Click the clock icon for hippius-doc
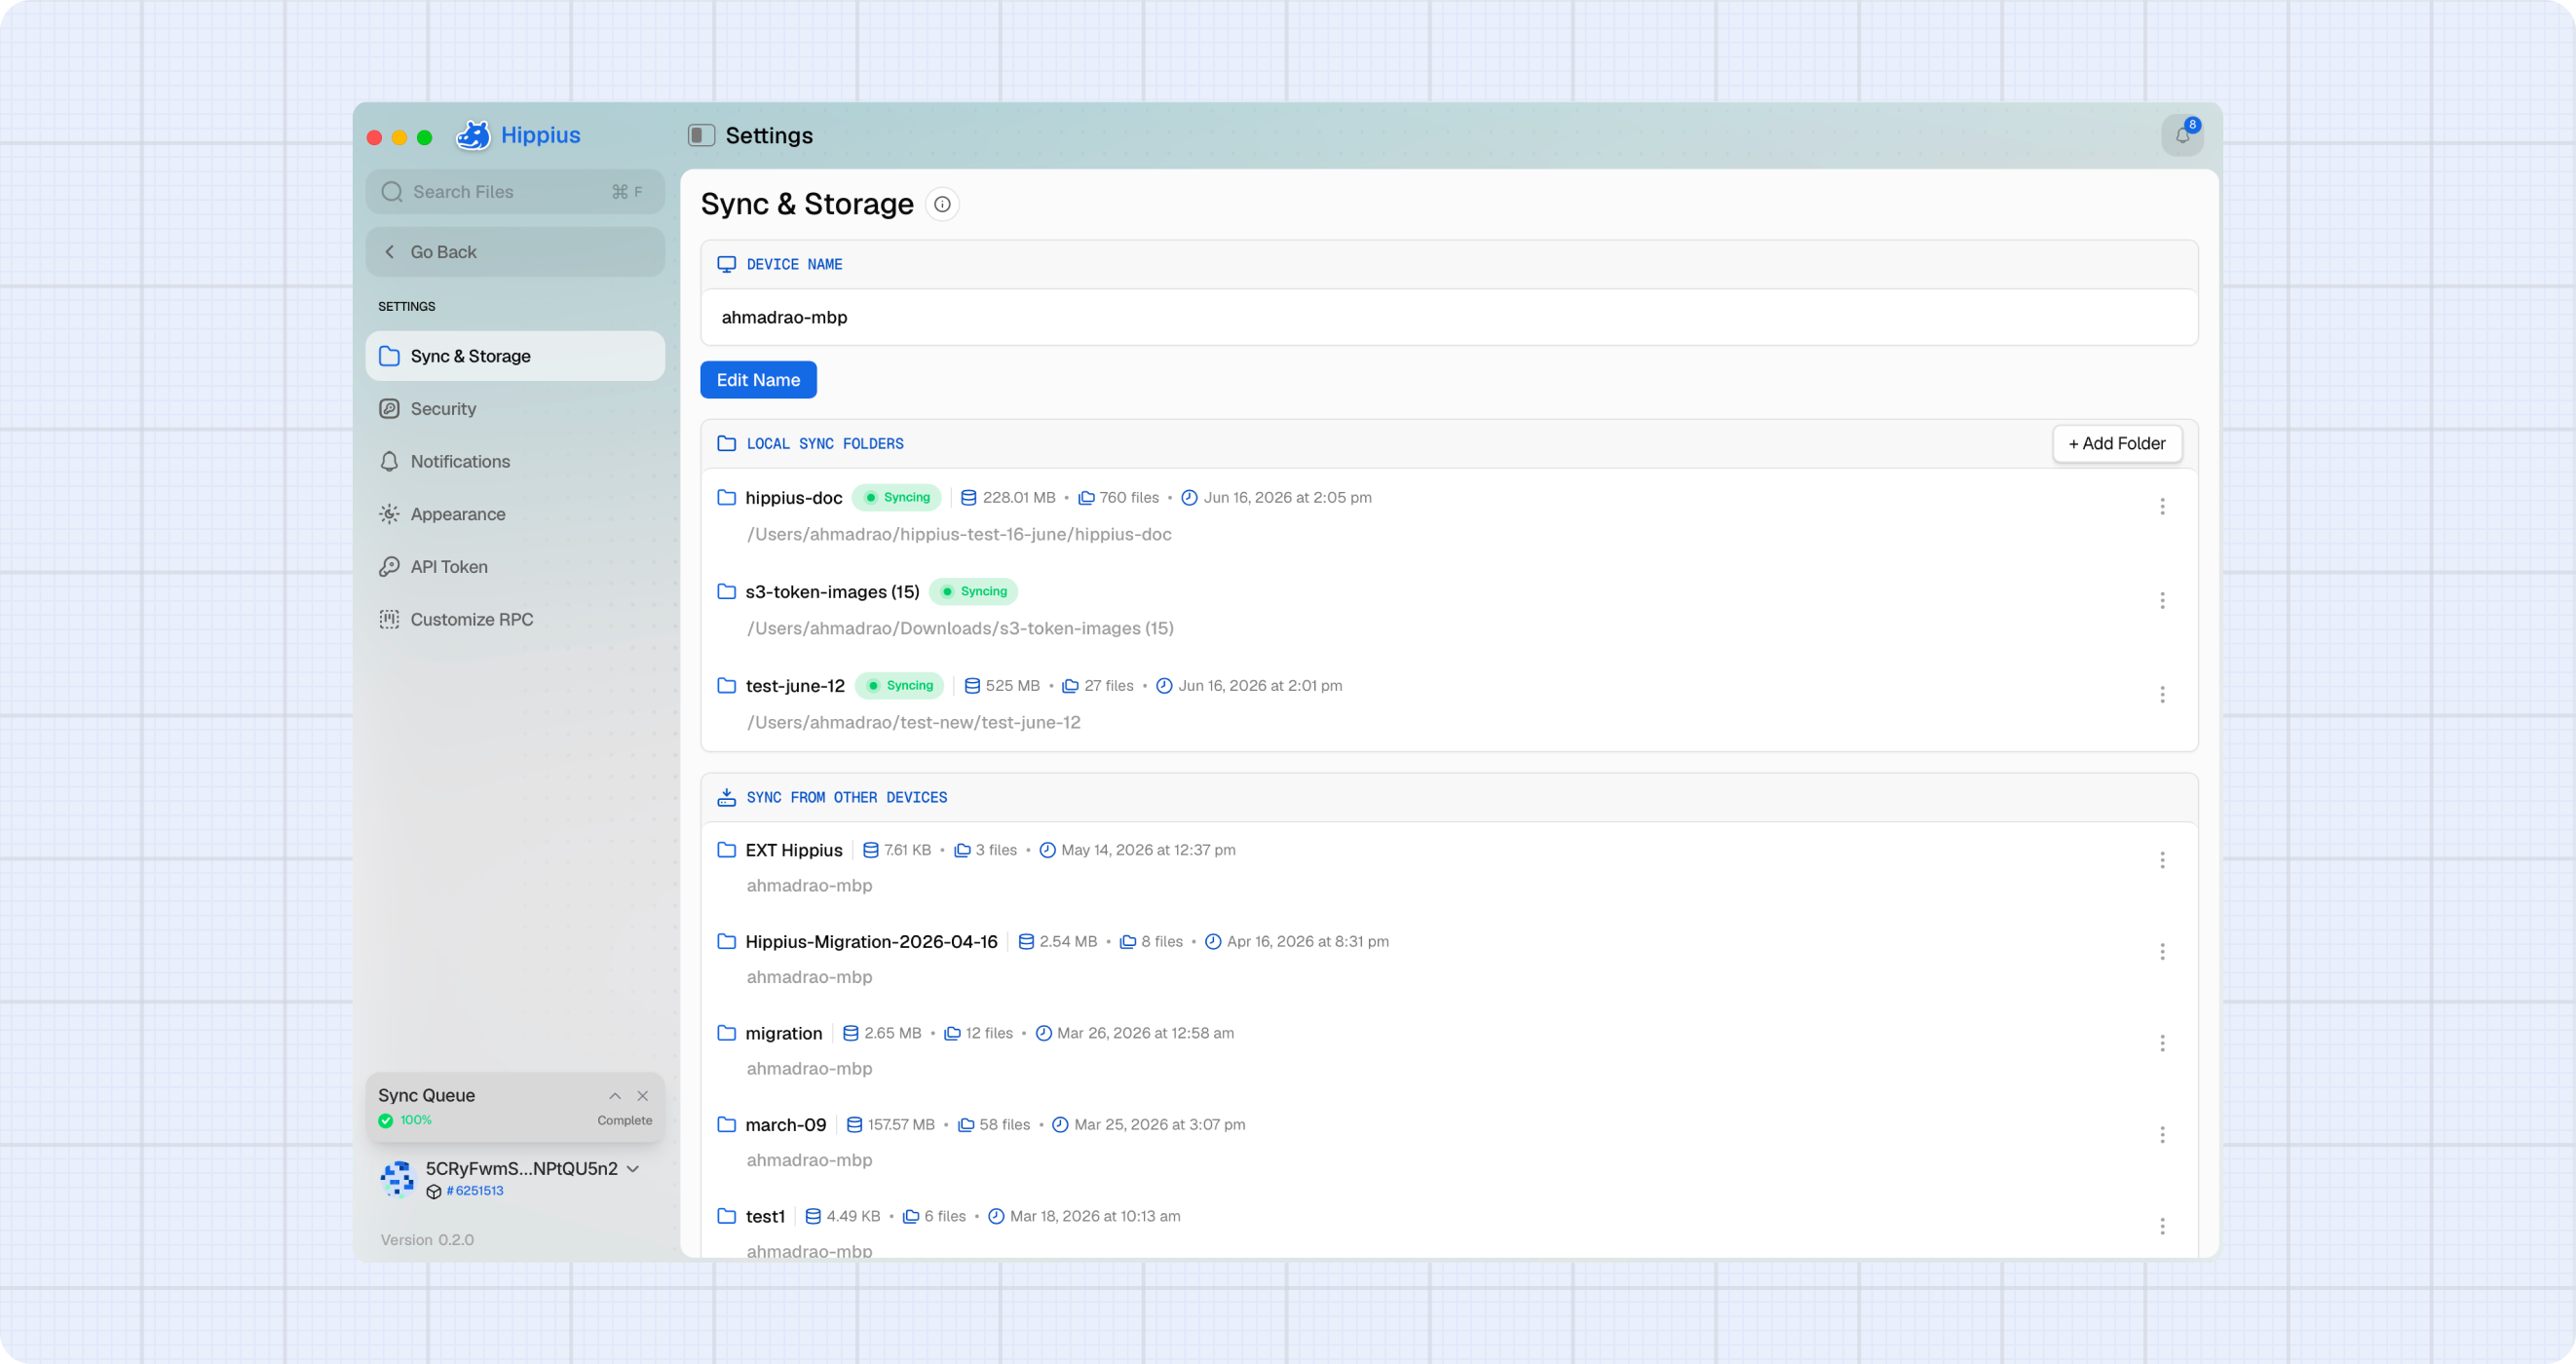Image resolution: width=2576 pixels, height=1364 pixels. coord(1189,497)
